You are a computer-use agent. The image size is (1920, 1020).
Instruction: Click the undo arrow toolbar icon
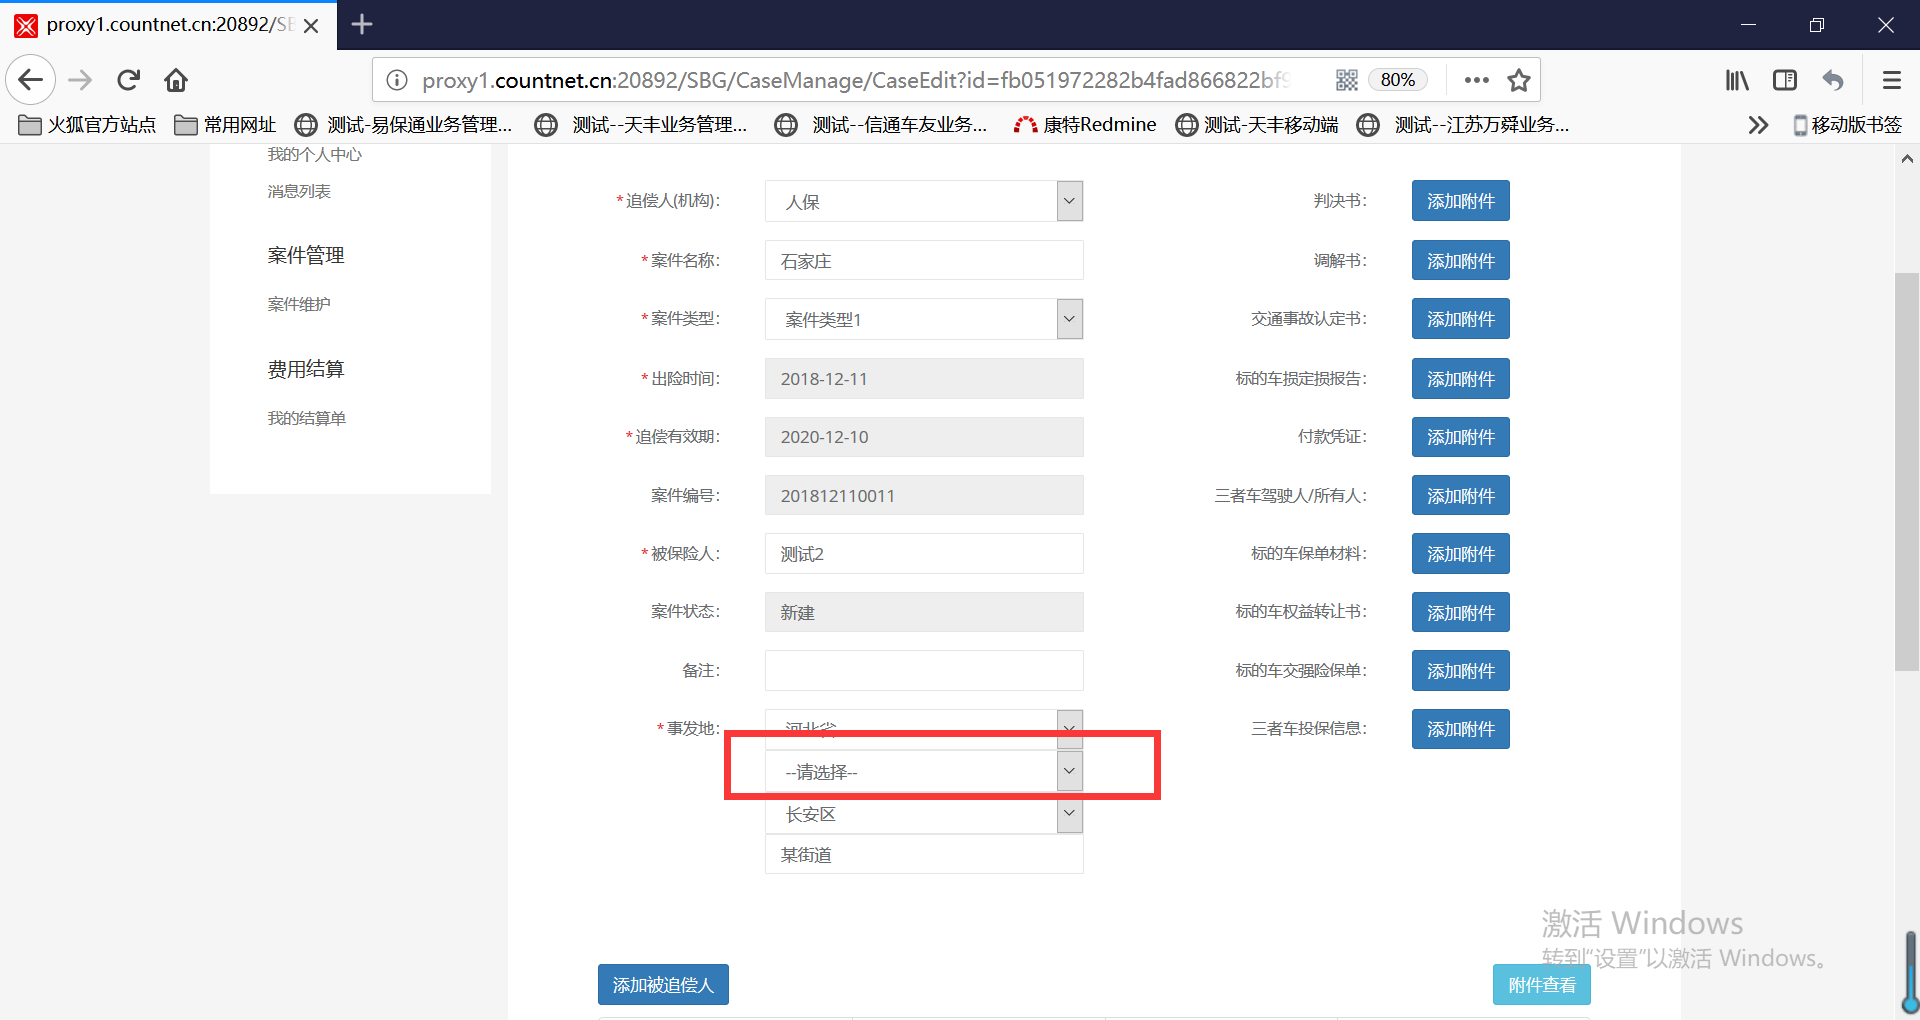pyautogui.click(x=1833, y=80)
